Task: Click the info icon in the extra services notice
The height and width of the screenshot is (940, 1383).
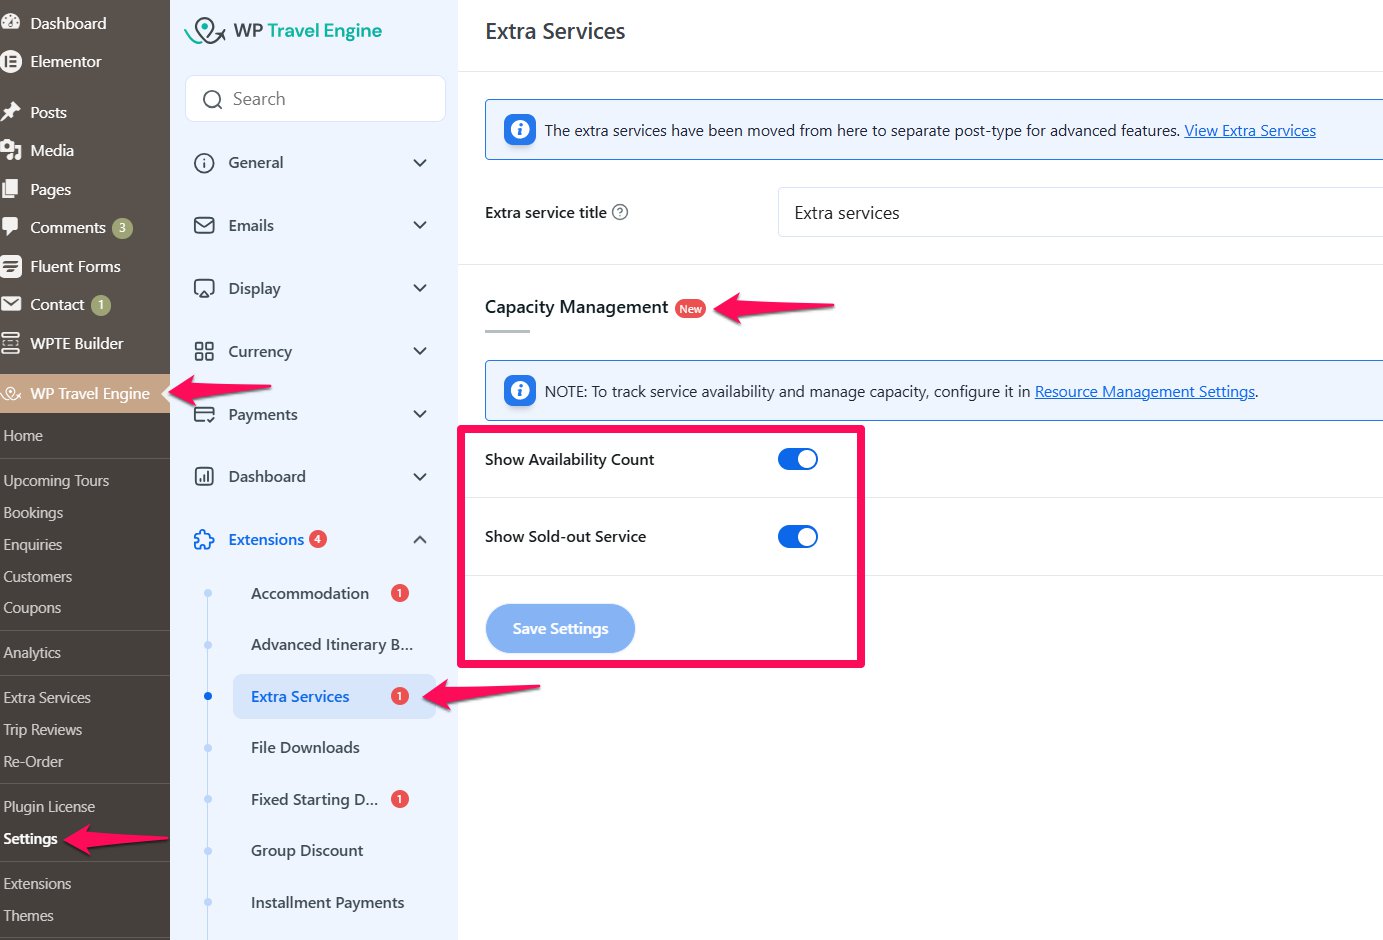Action: 520,130
